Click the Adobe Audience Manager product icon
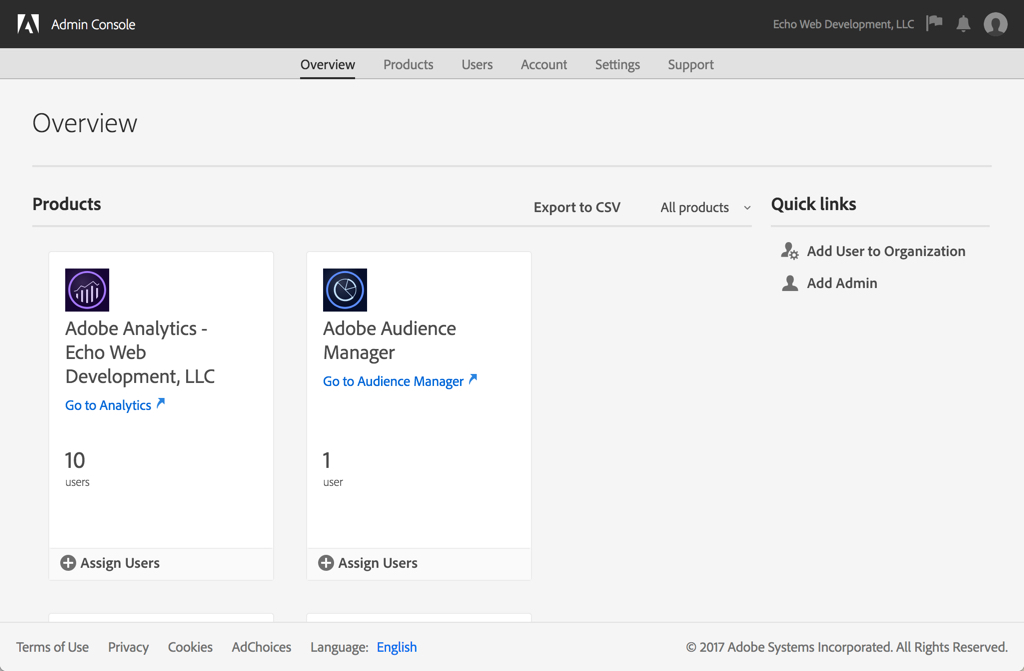1024x671 pixels. click(x=345, y=290)
